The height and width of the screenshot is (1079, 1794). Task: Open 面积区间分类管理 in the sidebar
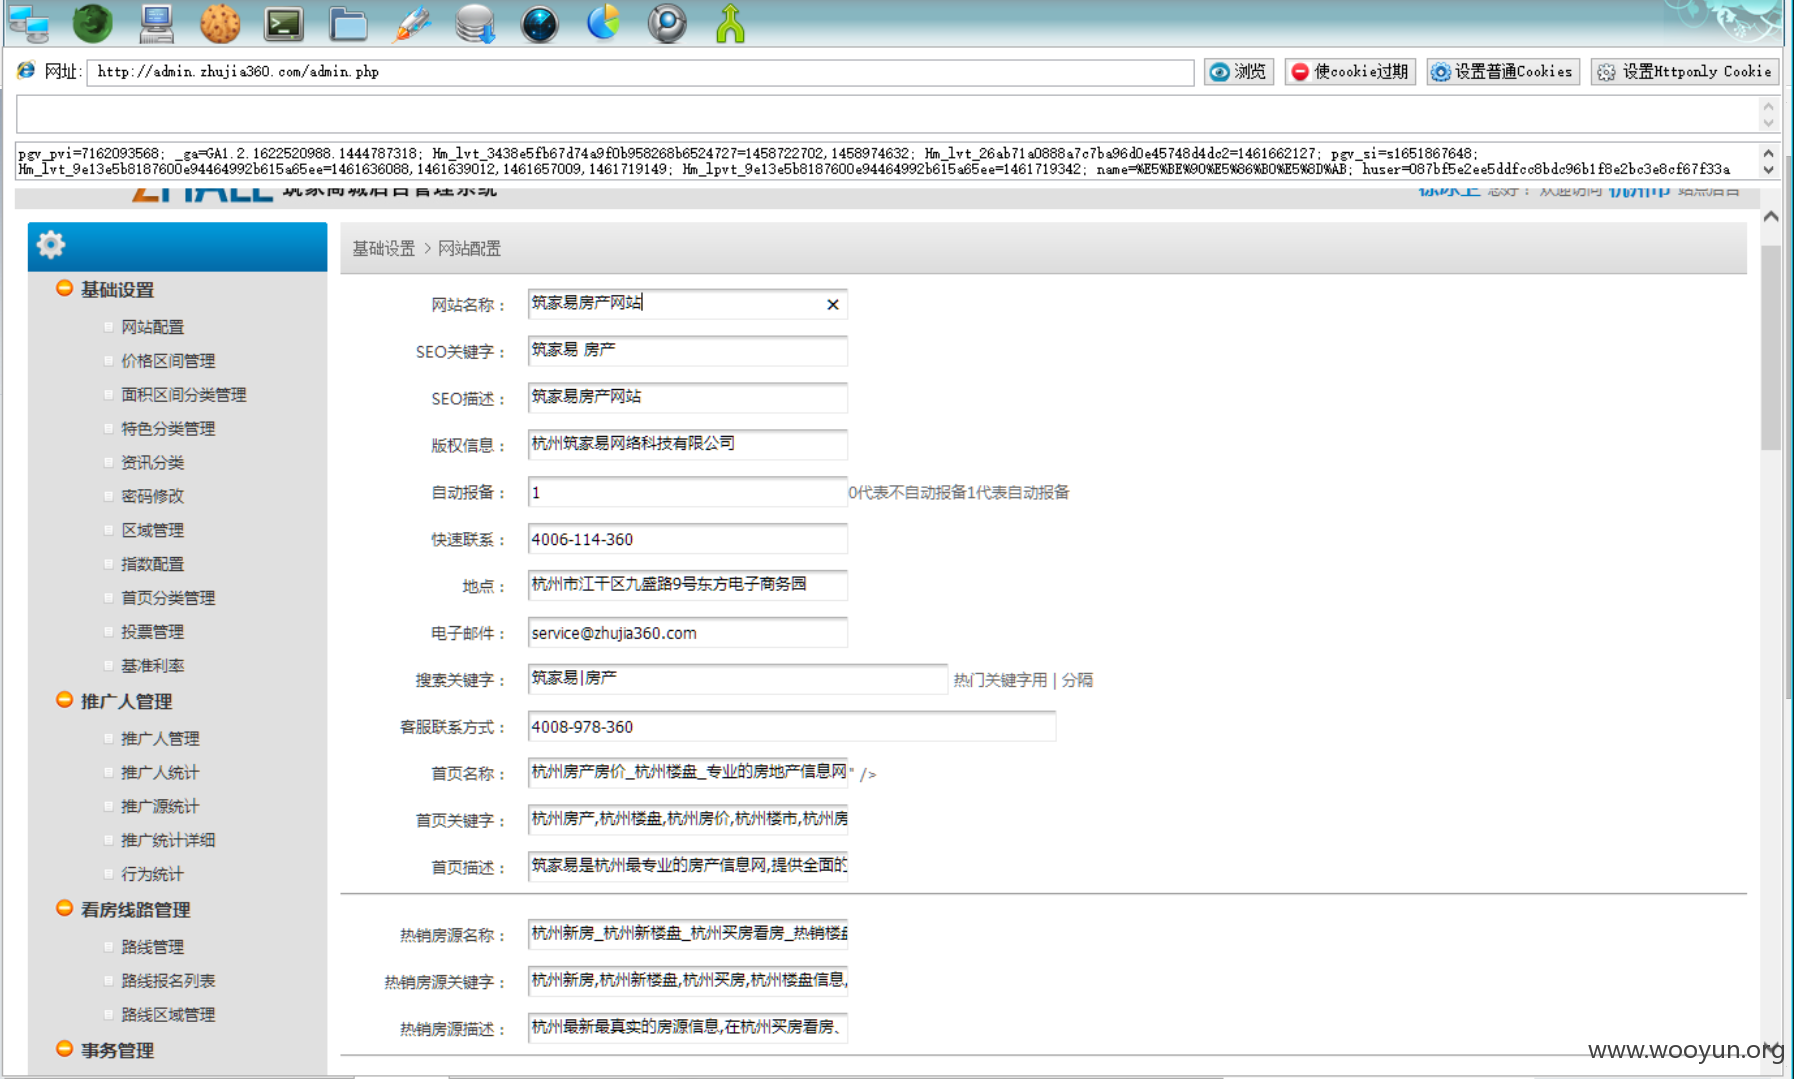coord(184,395)
